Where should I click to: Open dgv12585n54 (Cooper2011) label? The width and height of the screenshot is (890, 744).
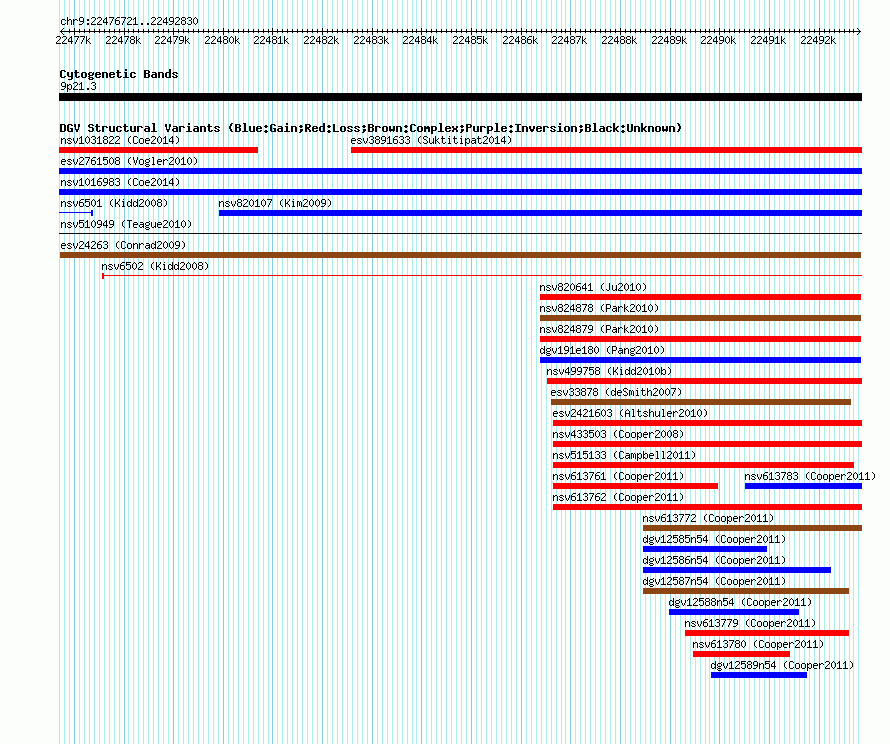(714, 539)
